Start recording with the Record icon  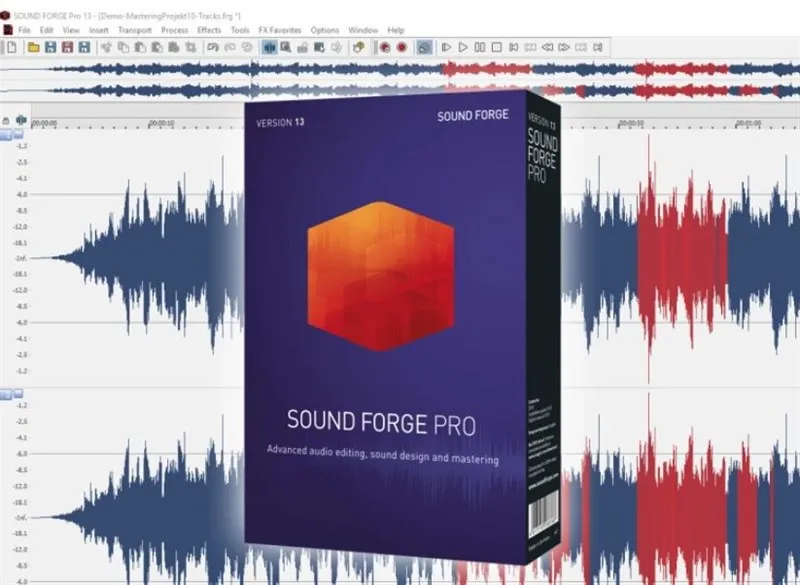(x=401, y=46)
